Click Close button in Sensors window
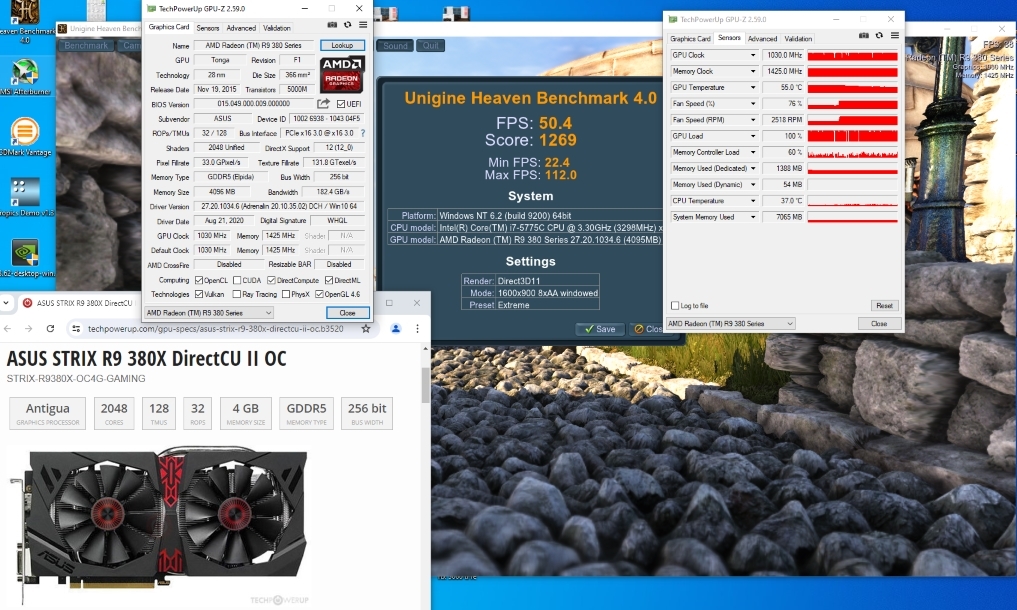The image size is (1017, 610). pos(879,323)
